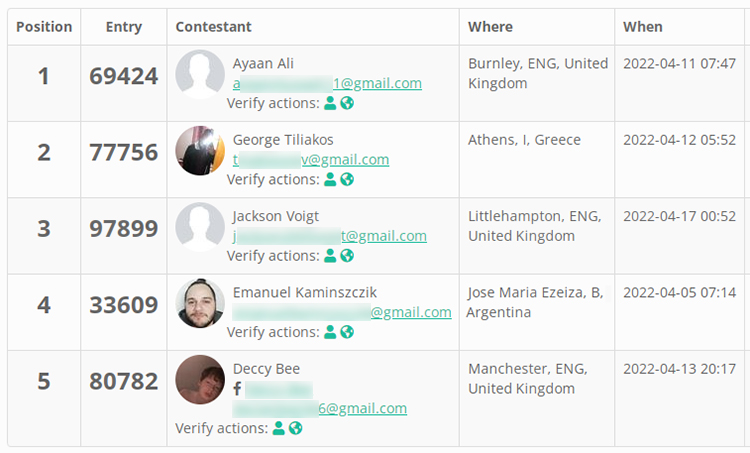750x453 pixels.
Task: Click person verify icon for Ayaan Ali
Action: point(330,103)
